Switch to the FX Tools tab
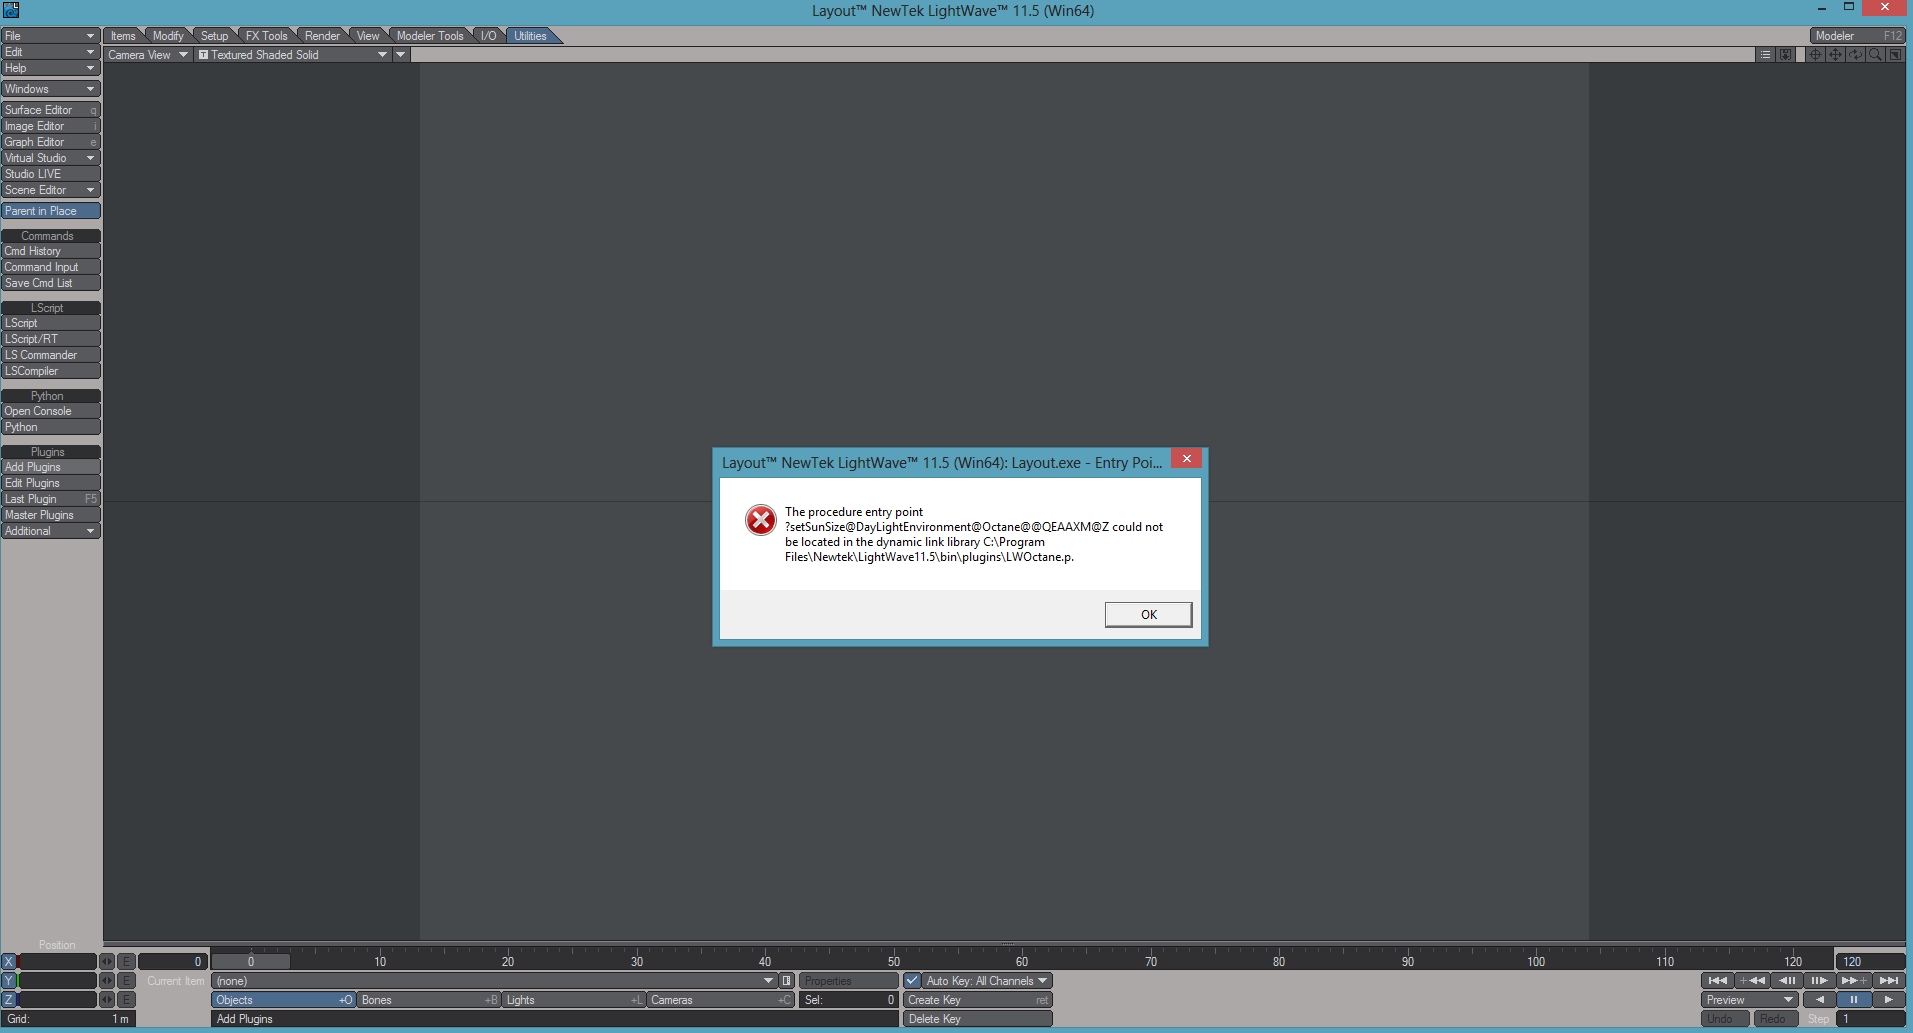The height and width of the screenshot is (1033, 1913). [266, 36]
